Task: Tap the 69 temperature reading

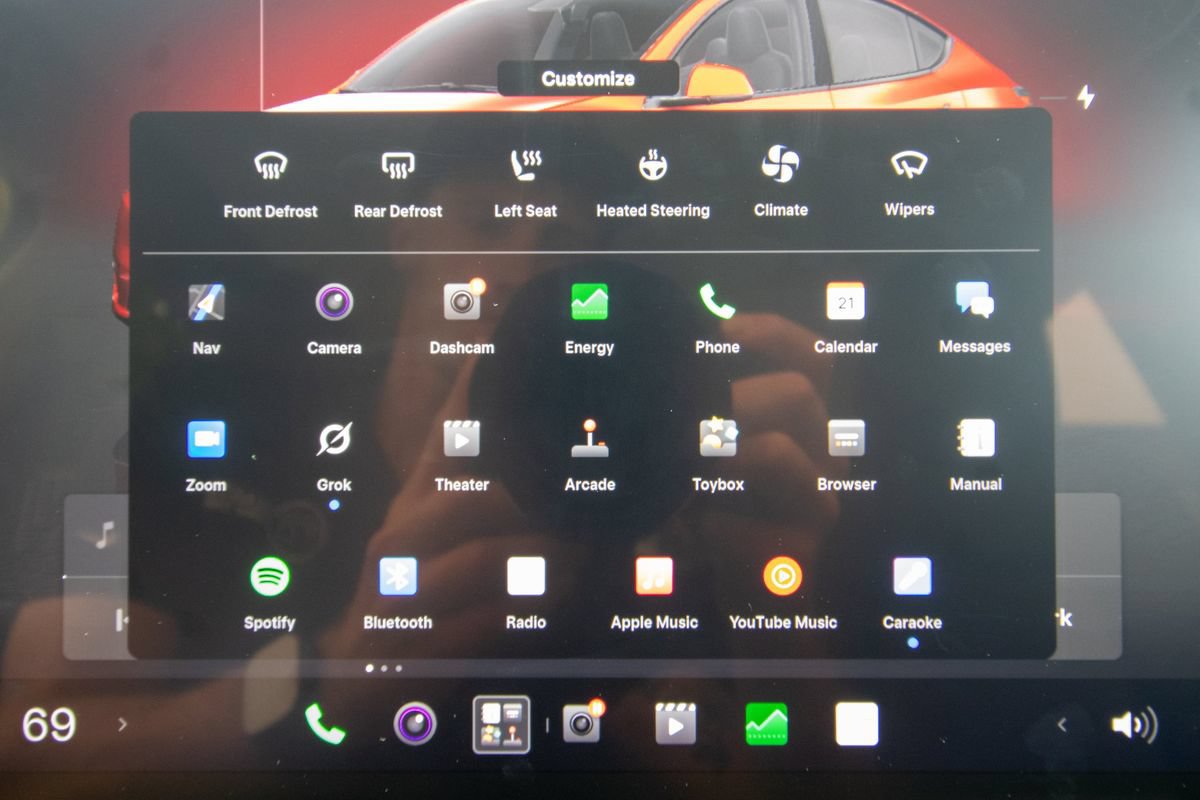Action: coord(49,725)
